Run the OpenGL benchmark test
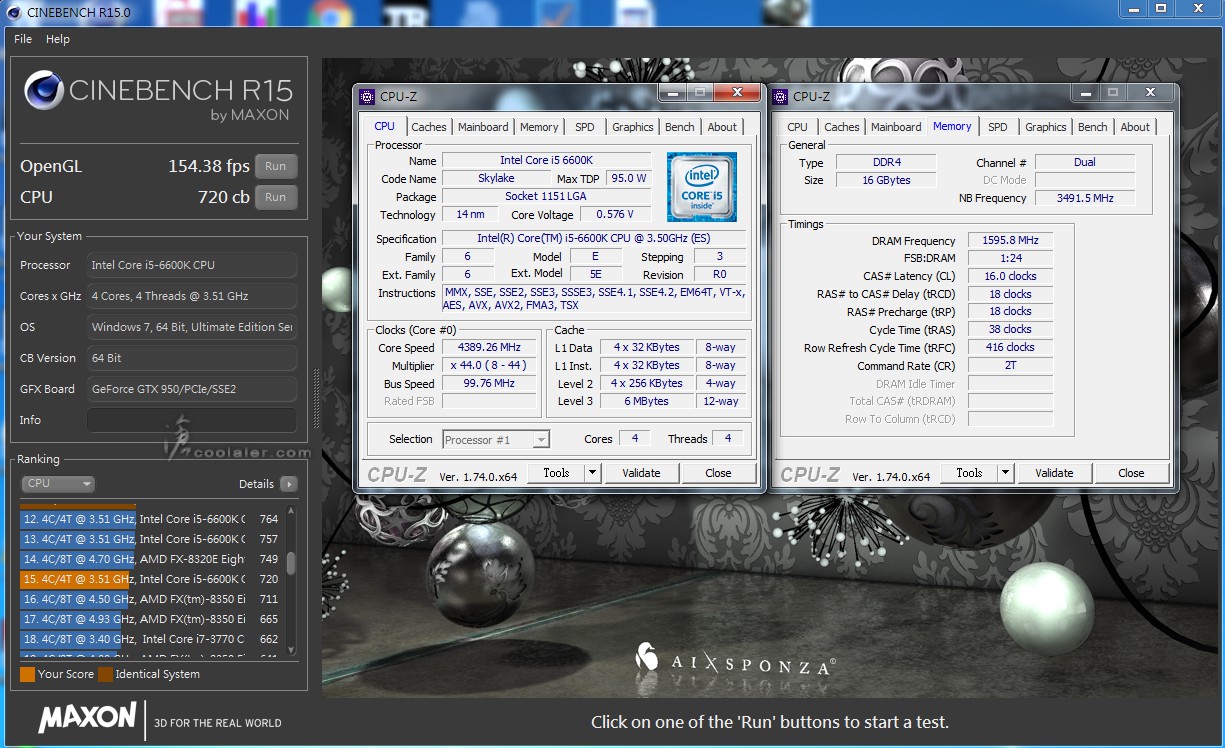Screen dimensions: 1225x748 pyautogui.click(x=275, y=166)
